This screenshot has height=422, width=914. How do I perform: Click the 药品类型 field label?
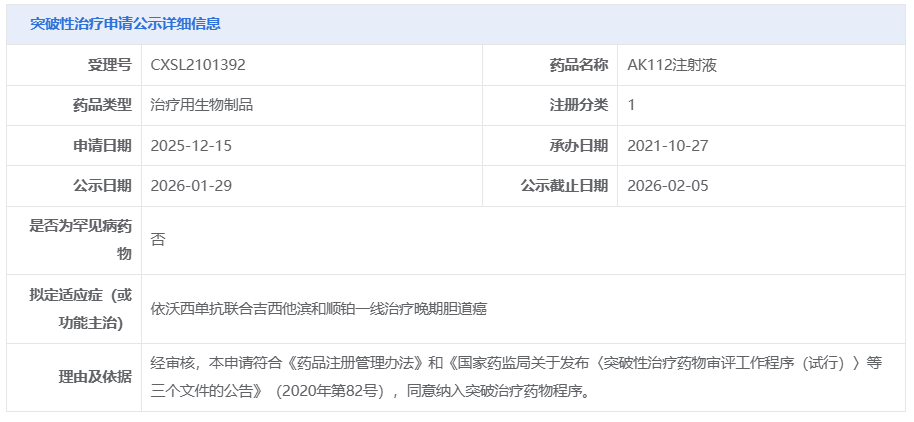tap(102, 105)
